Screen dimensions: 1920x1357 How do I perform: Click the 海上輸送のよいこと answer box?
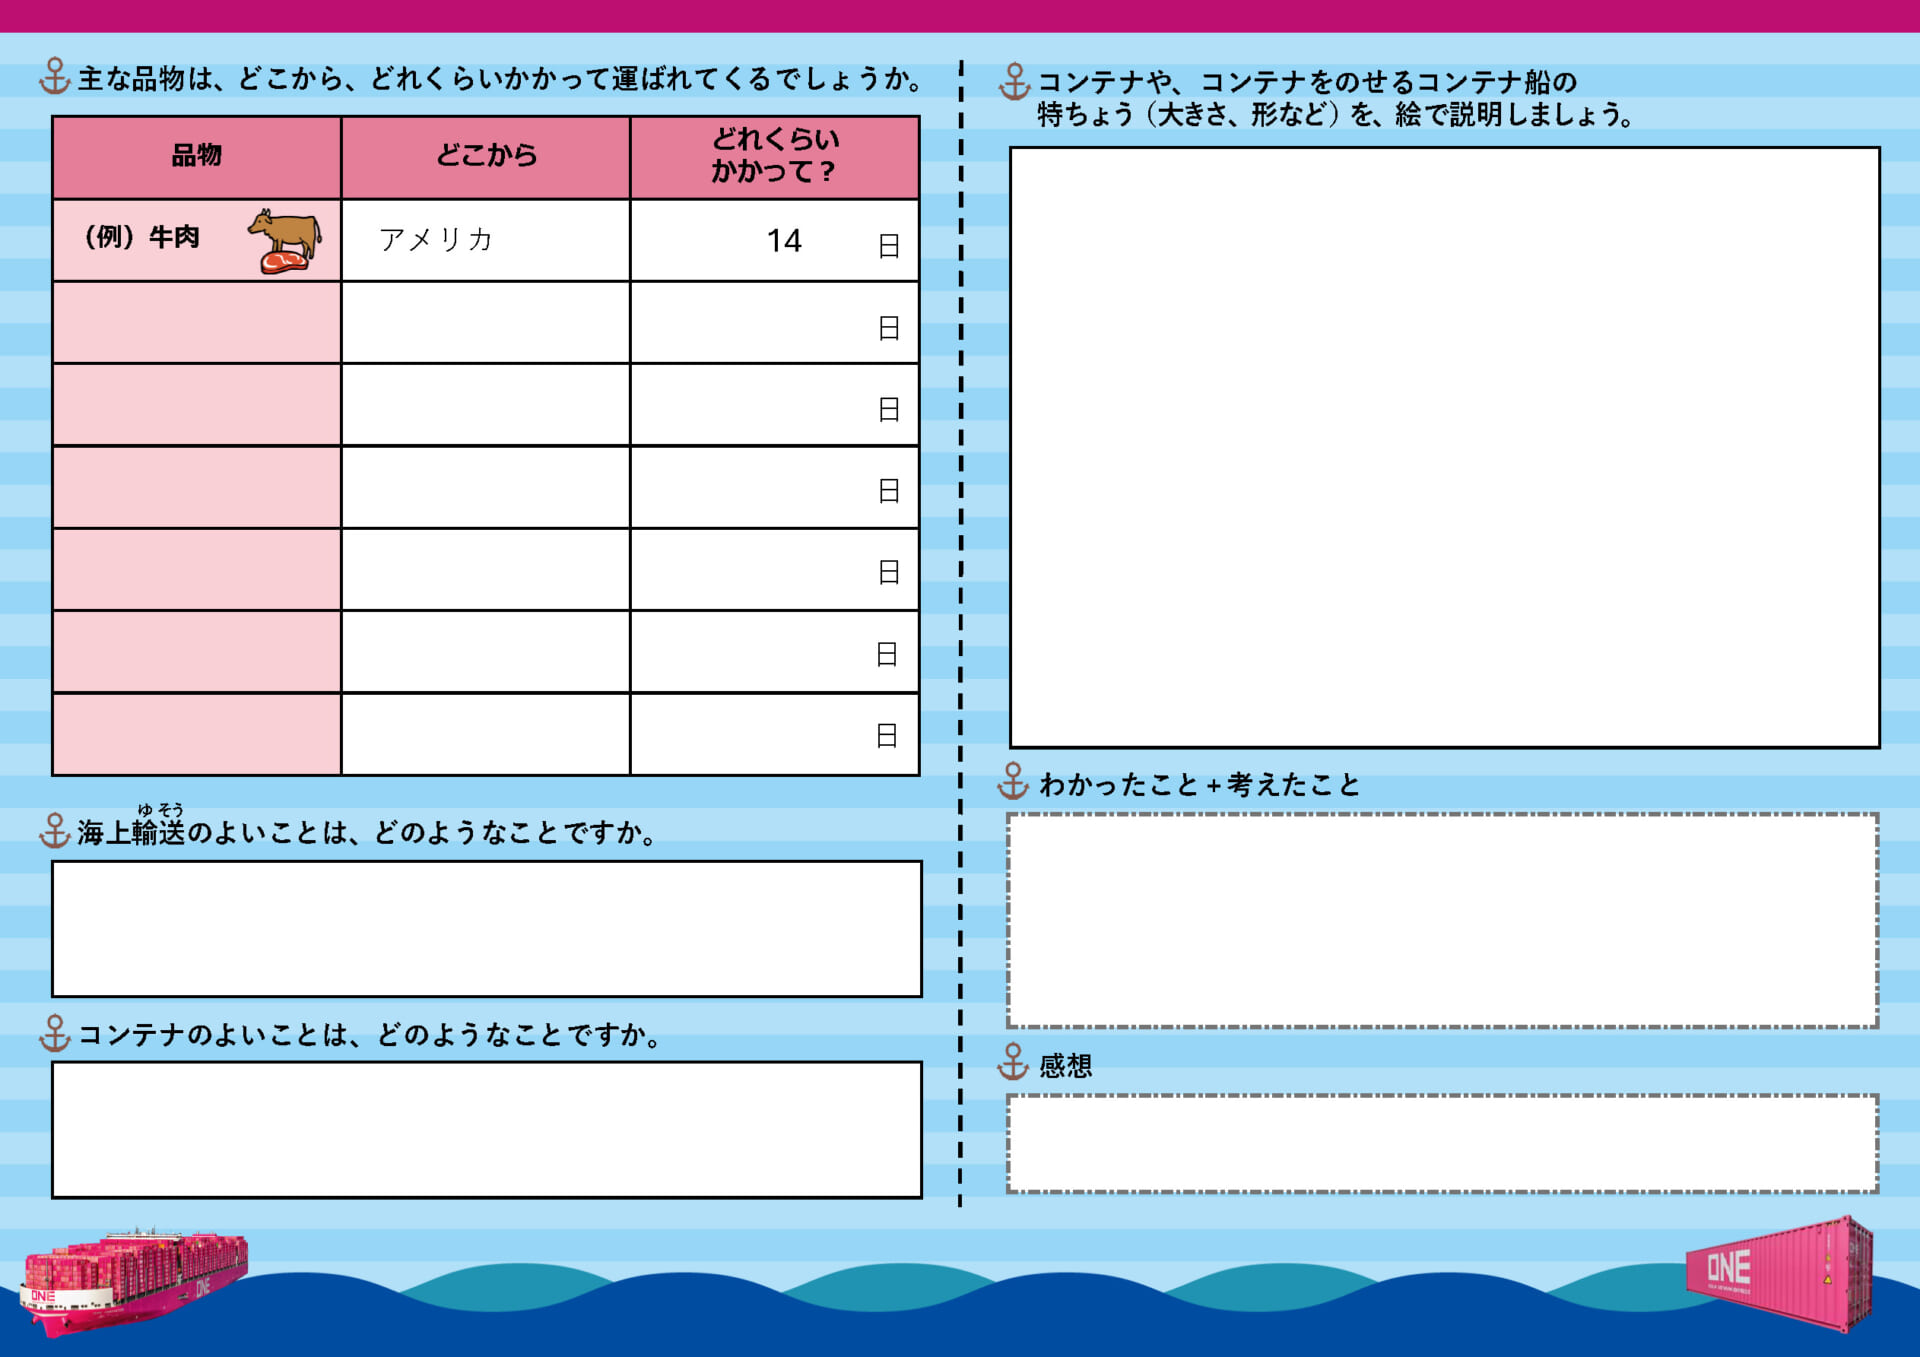pos(486,929)
